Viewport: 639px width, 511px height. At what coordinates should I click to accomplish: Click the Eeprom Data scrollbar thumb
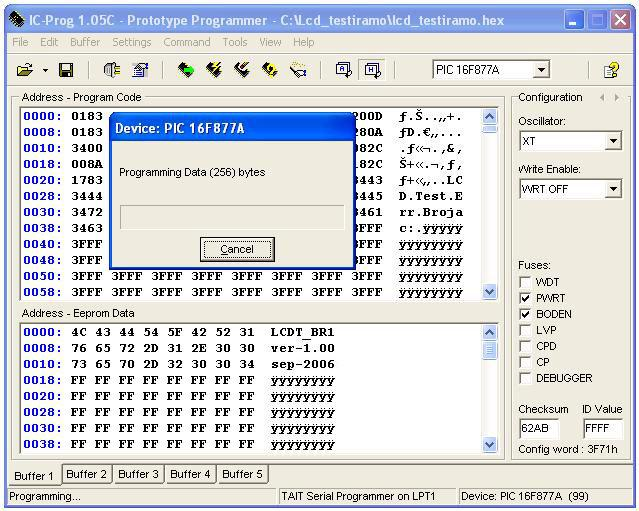coord(489,350)
